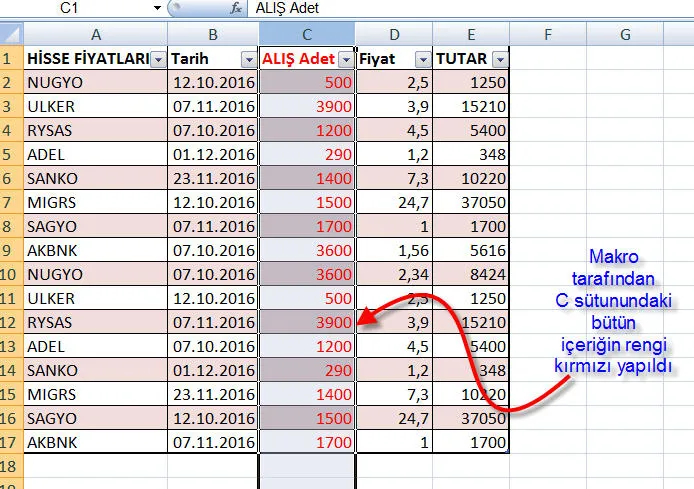Click the red 3900 cell in row 12

point(307,322)
